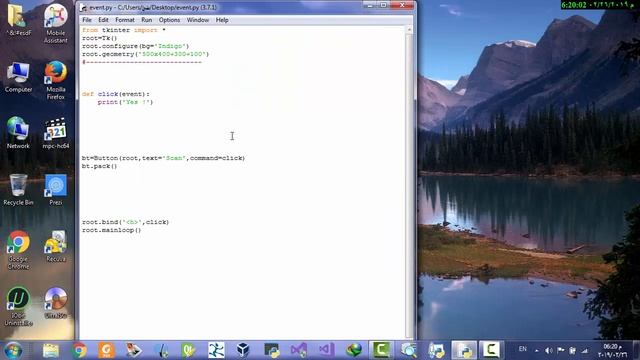The width and height of the screenshot is (640, 360).
Task: Open the VirtualBox cube taskbar icon
Action: tap(243, 350)
